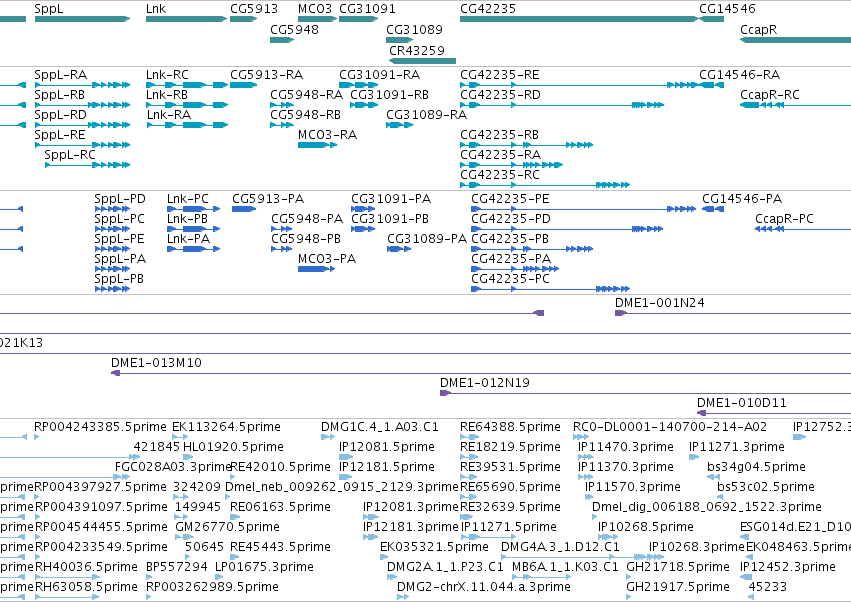This screenshot has height=602, width=851.
Task: Select transcript SppL-RC
Action: pos(87,165)
